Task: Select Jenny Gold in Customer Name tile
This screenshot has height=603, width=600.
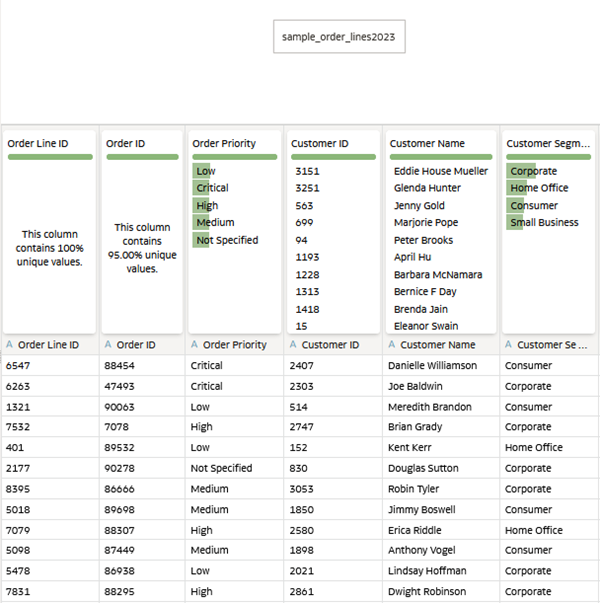Action: click(419, 206)
